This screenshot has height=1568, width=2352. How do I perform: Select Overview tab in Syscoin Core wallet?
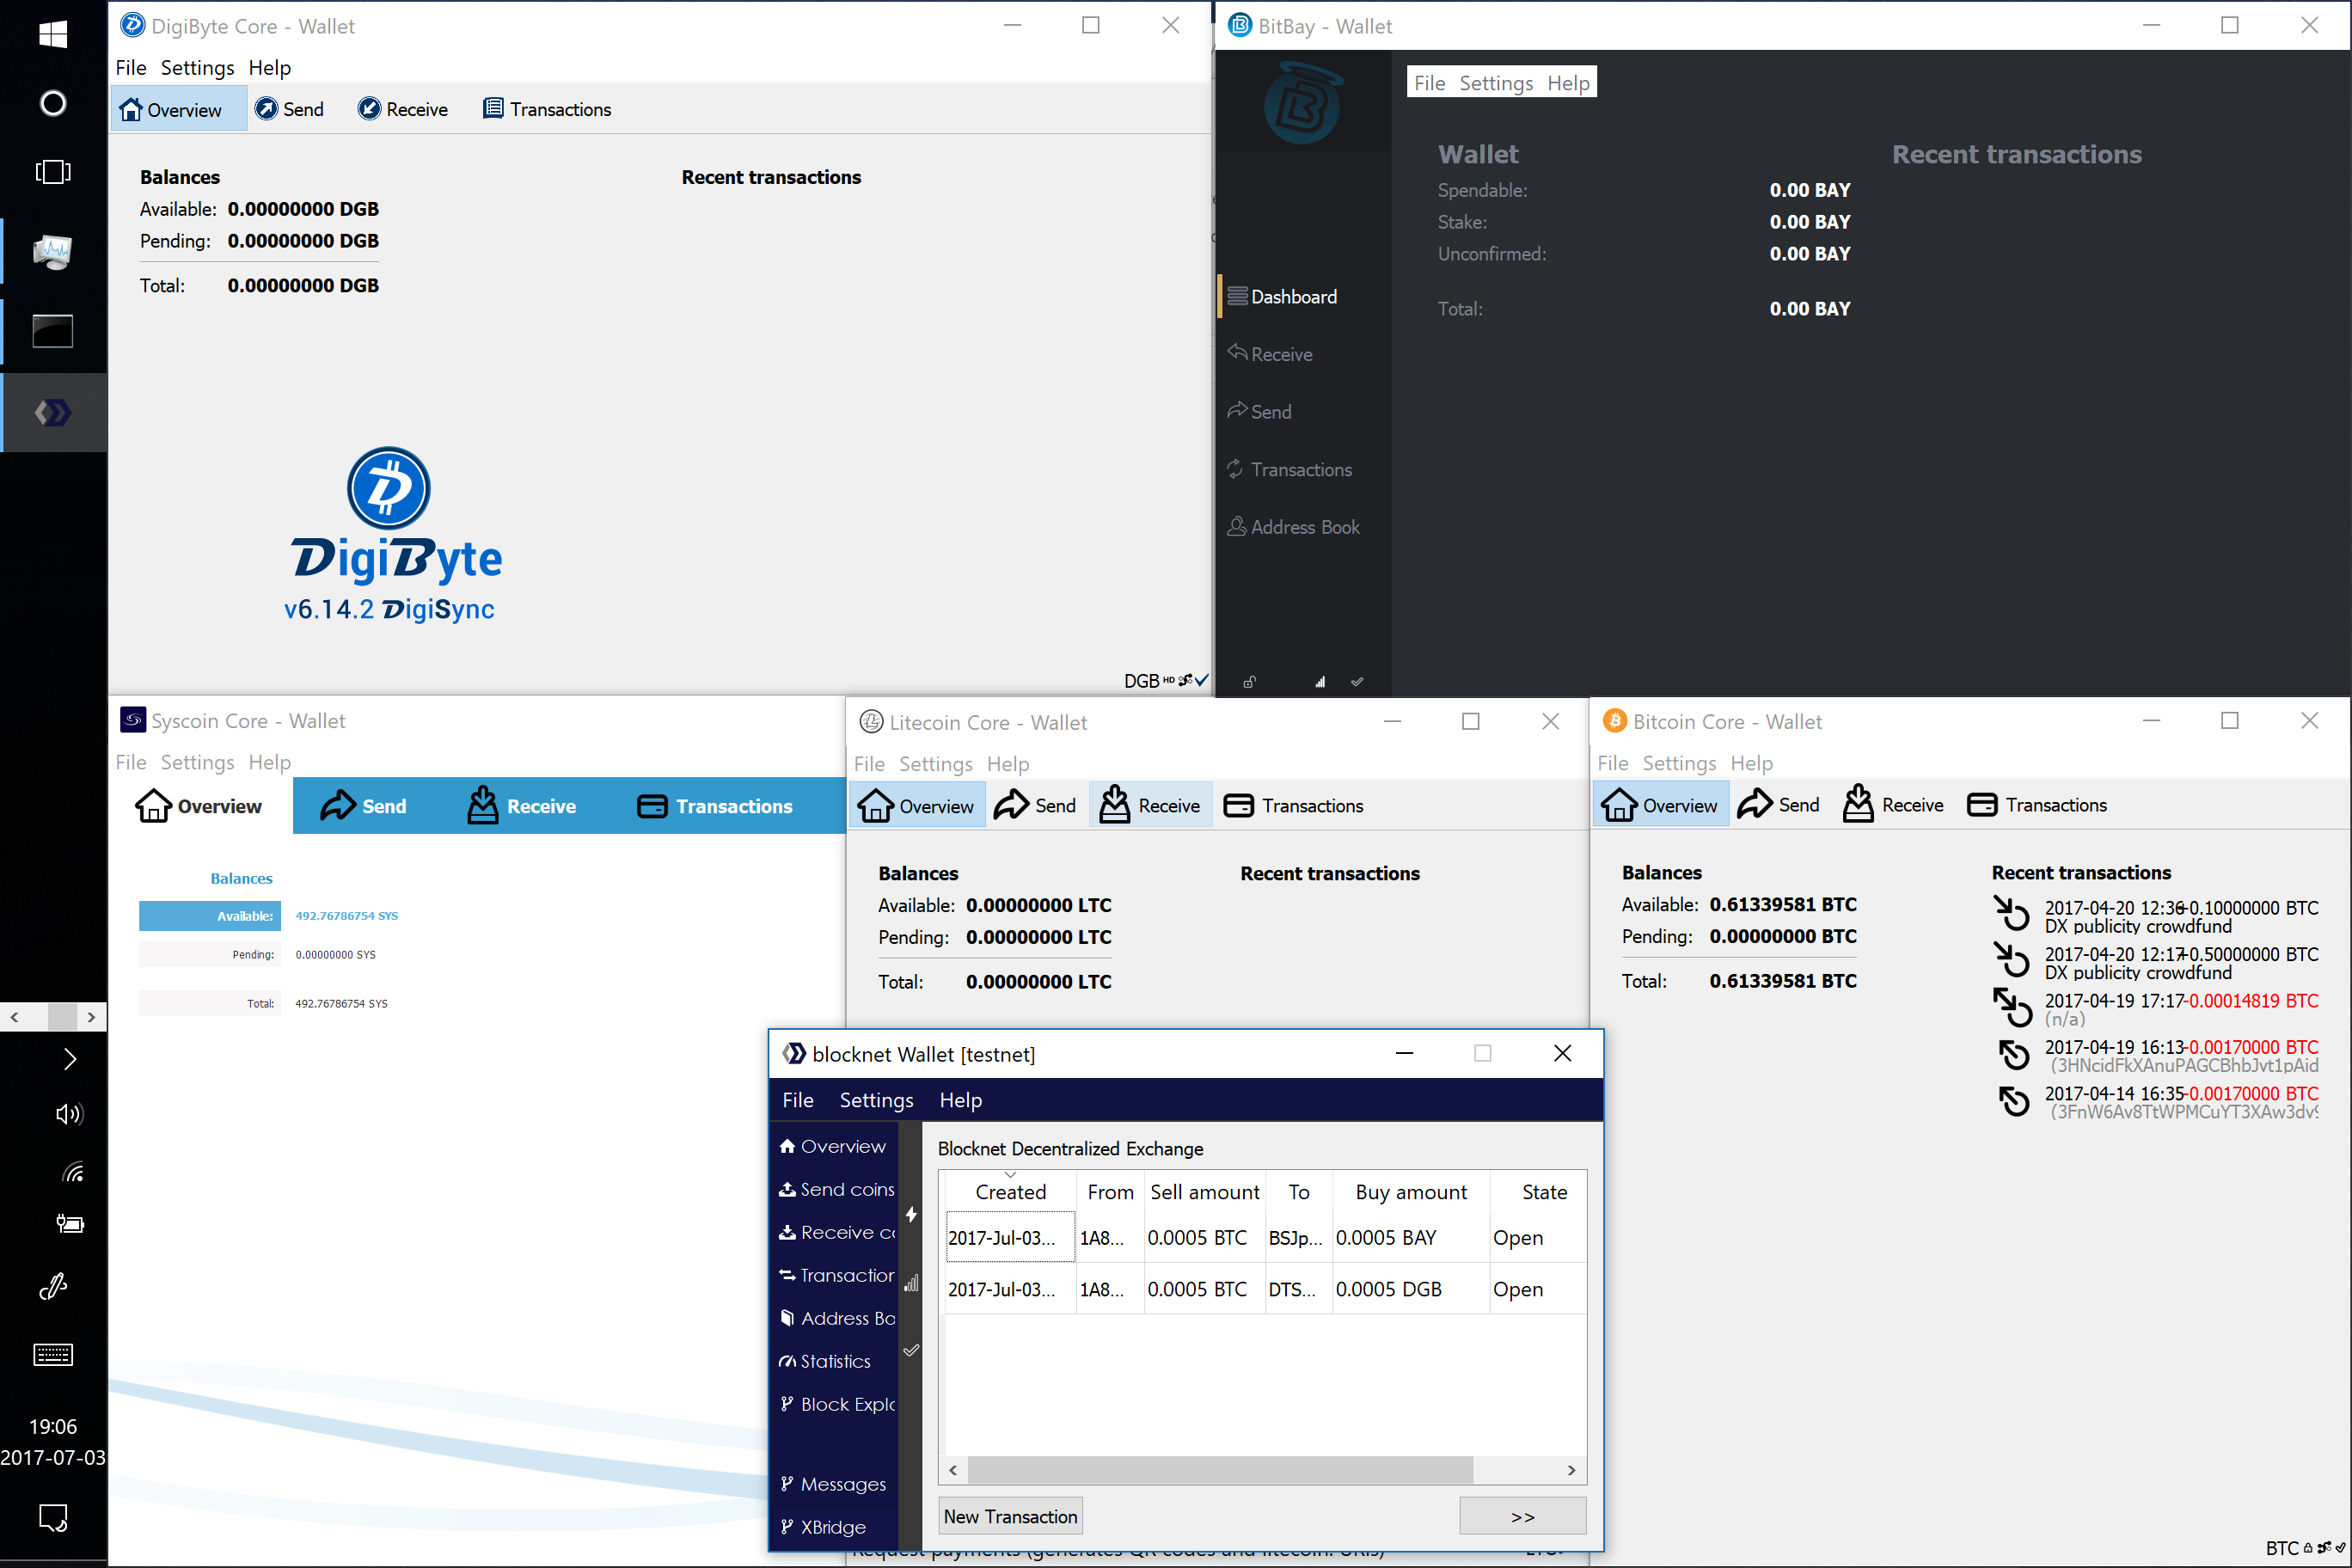(x=199, y=806)
